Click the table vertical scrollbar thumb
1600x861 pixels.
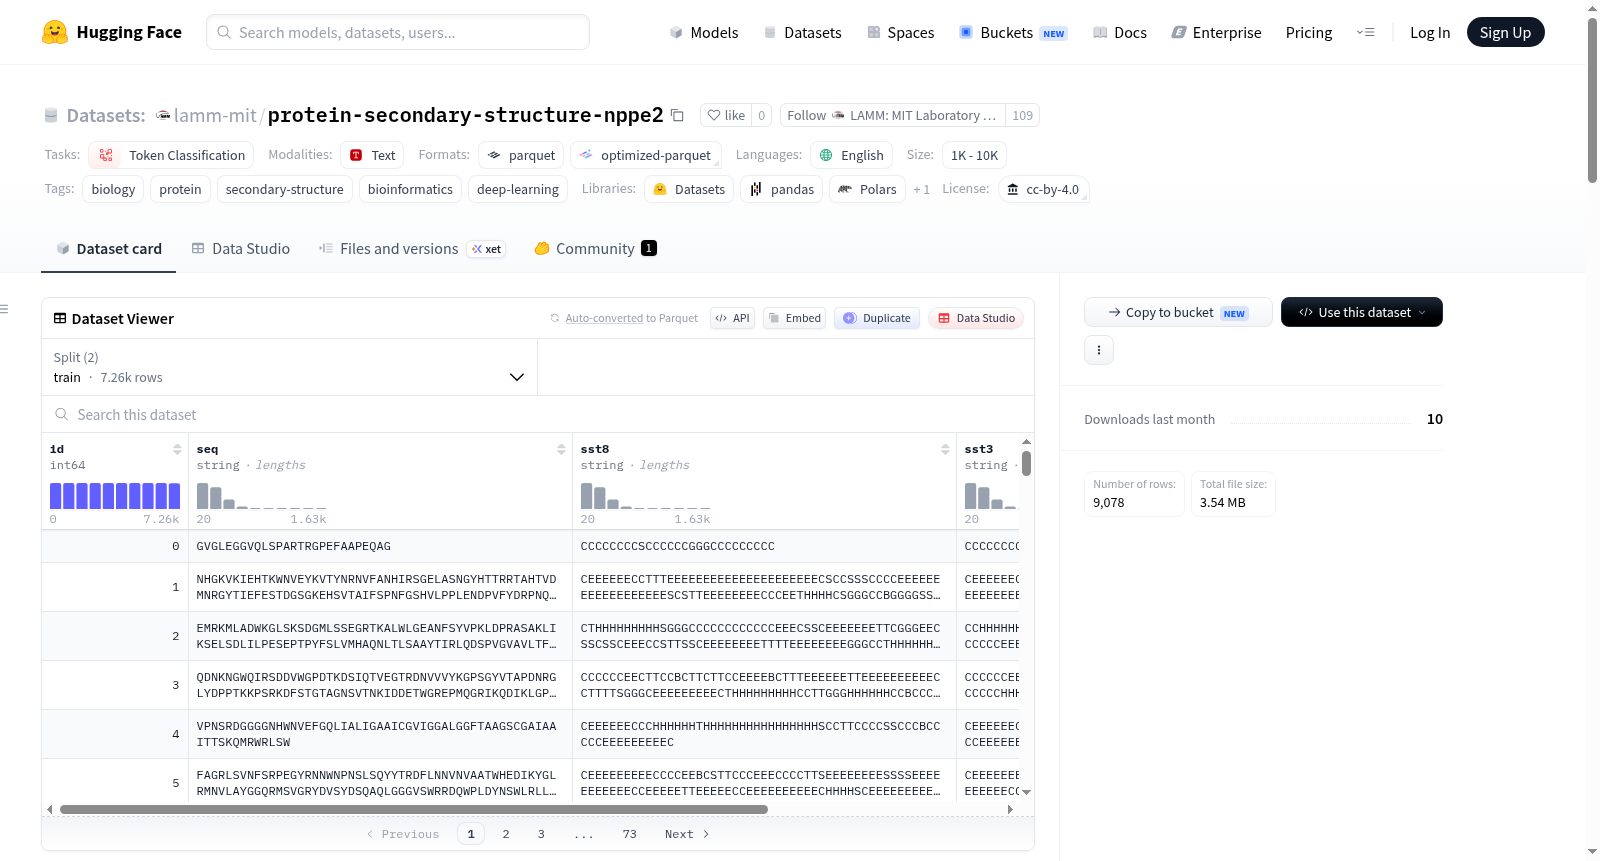pyautogui.click(x=1026, y=464)
